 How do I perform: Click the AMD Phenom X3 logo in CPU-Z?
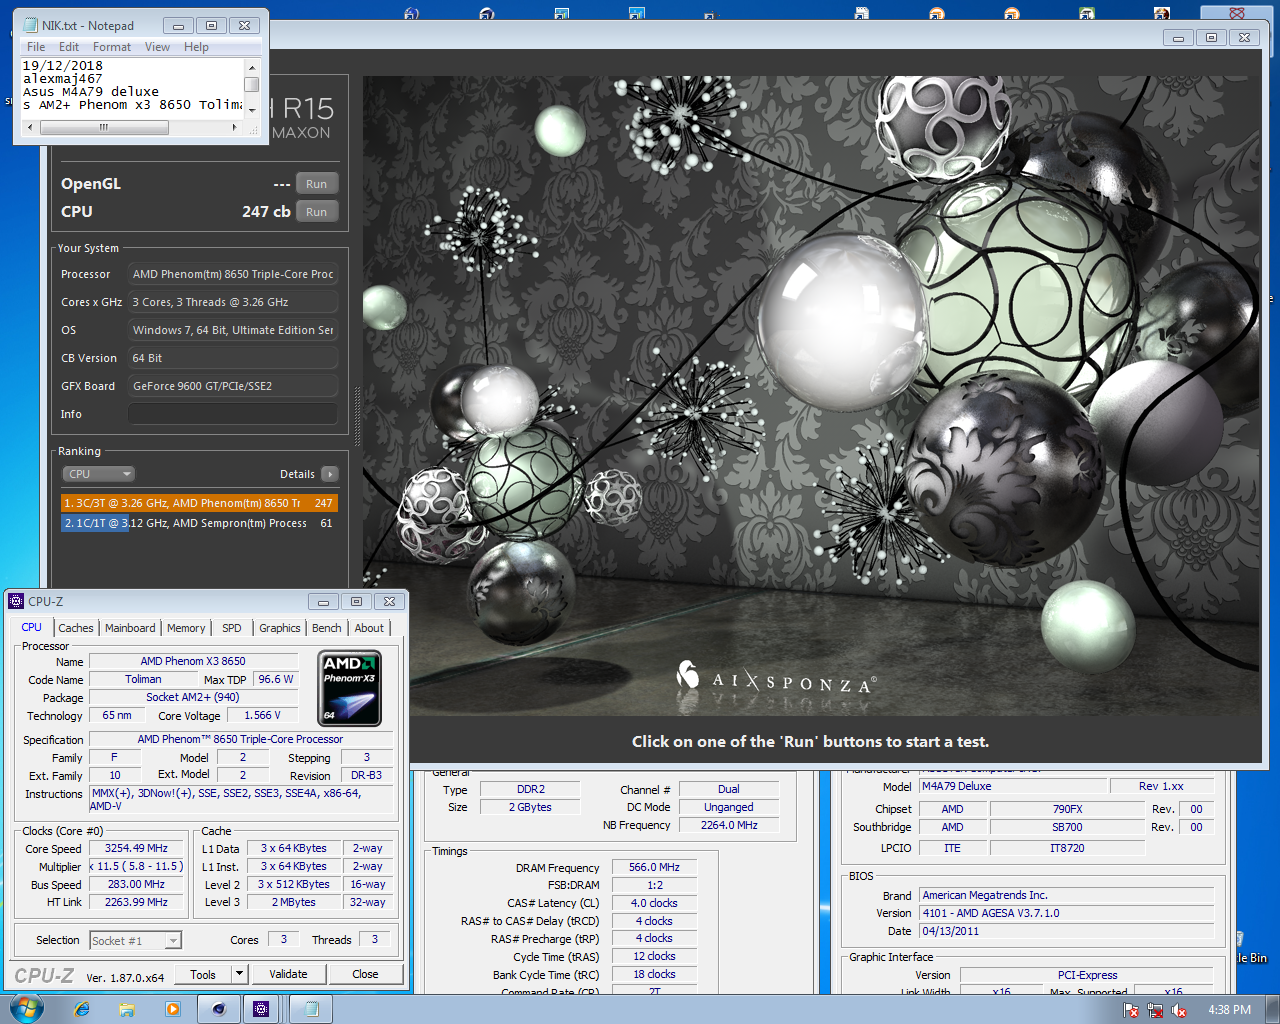[349, 688]
